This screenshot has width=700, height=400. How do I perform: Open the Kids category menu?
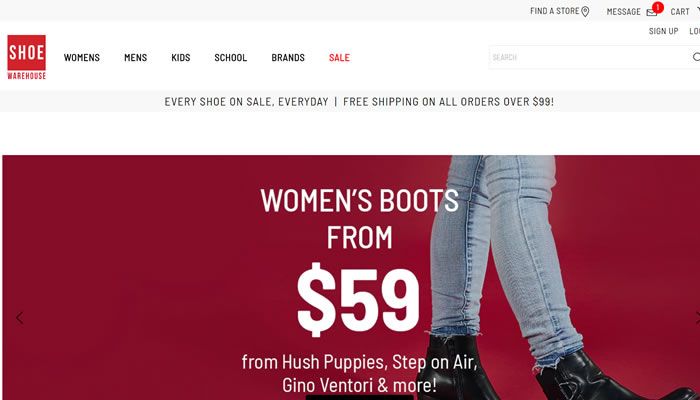point(181,58)
